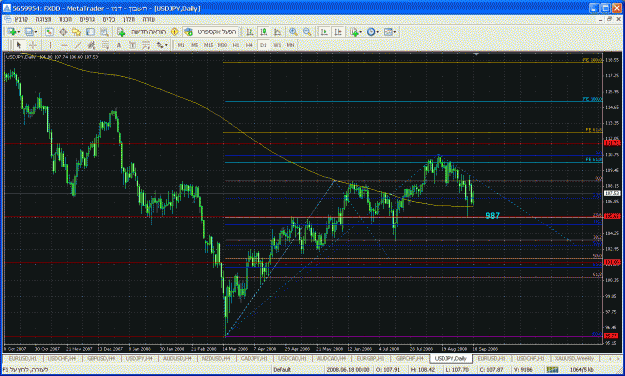Select the Cursor arrow tool
Screen dimensions: 625x376
(x=19, y=45)
